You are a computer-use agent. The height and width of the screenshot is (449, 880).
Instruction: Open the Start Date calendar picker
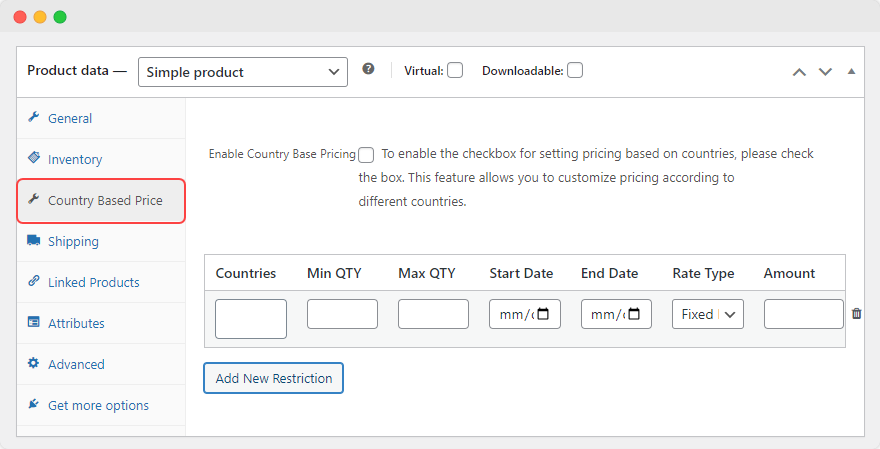(543, 314)
